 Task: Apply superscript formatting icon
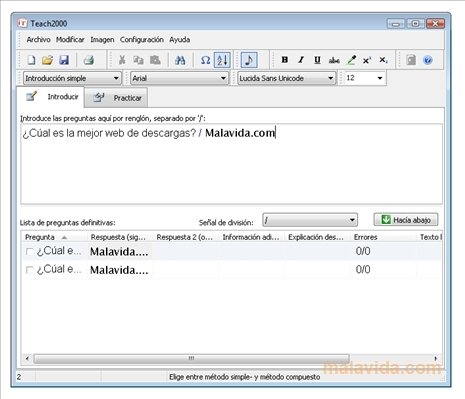[x=367, y=60]
